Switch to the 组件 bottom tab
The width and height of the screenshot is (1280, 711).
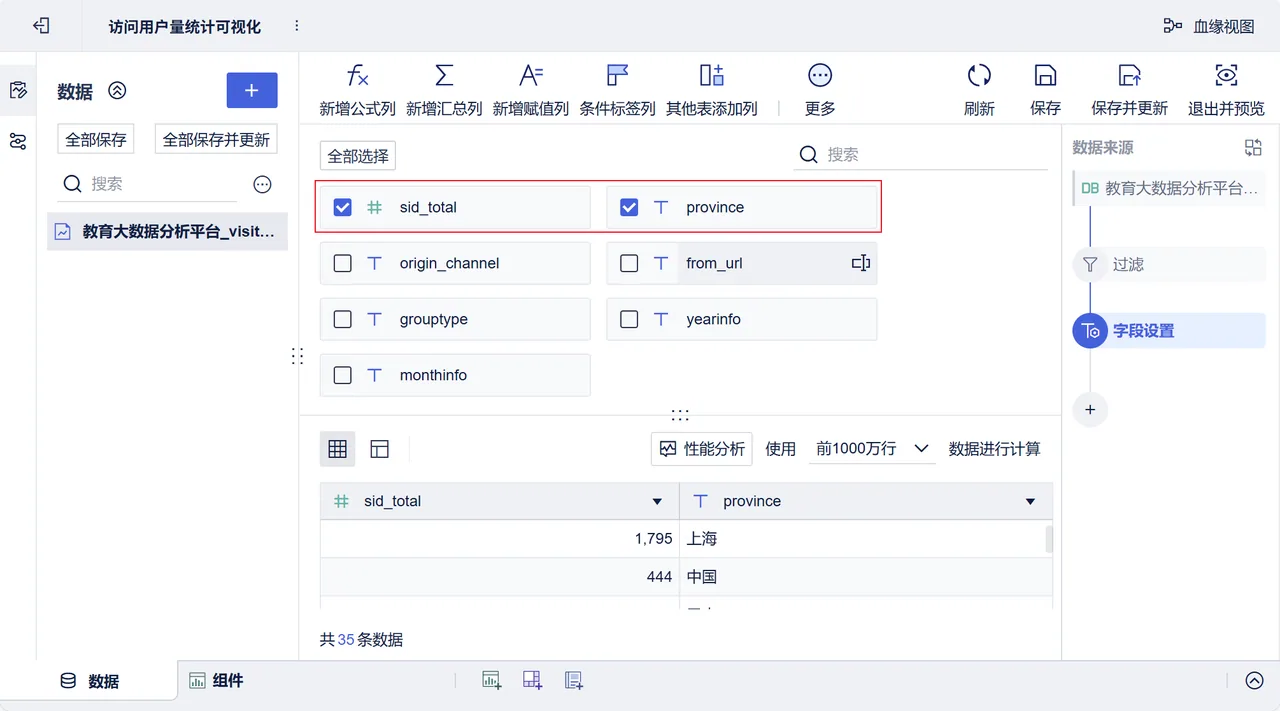click(217, 681)
